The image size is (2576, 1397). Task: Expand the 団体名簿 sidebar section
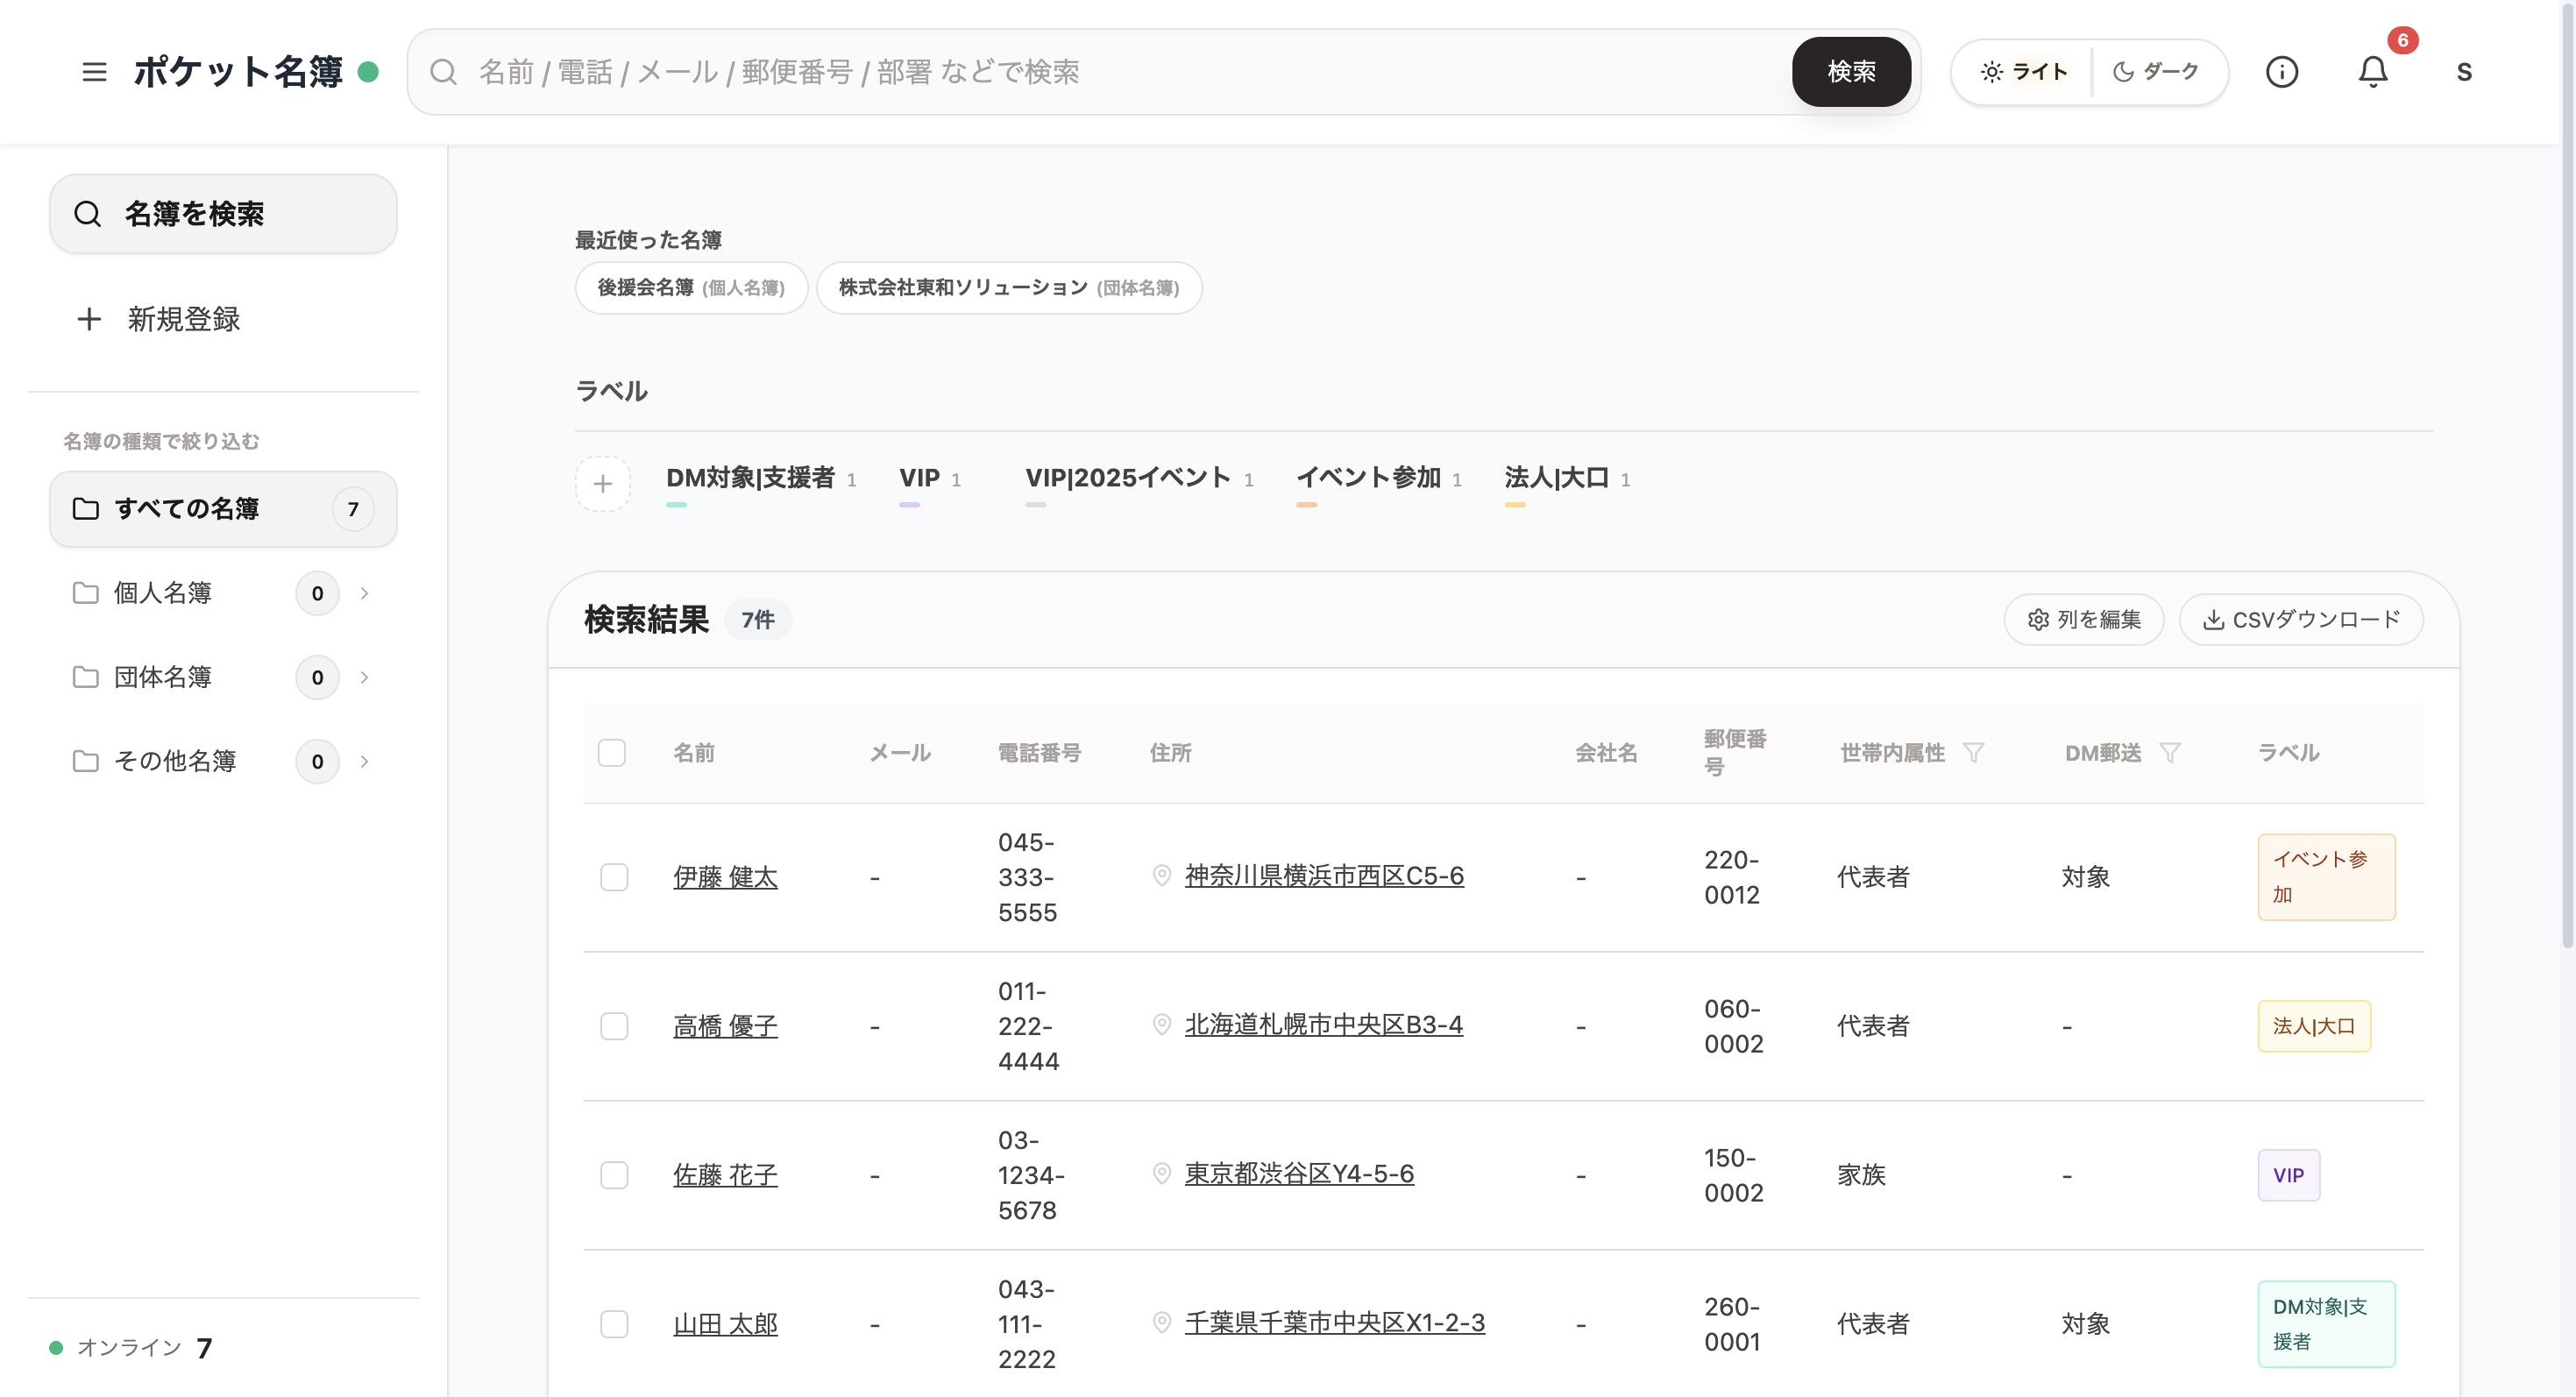click(x=364, y=677)
